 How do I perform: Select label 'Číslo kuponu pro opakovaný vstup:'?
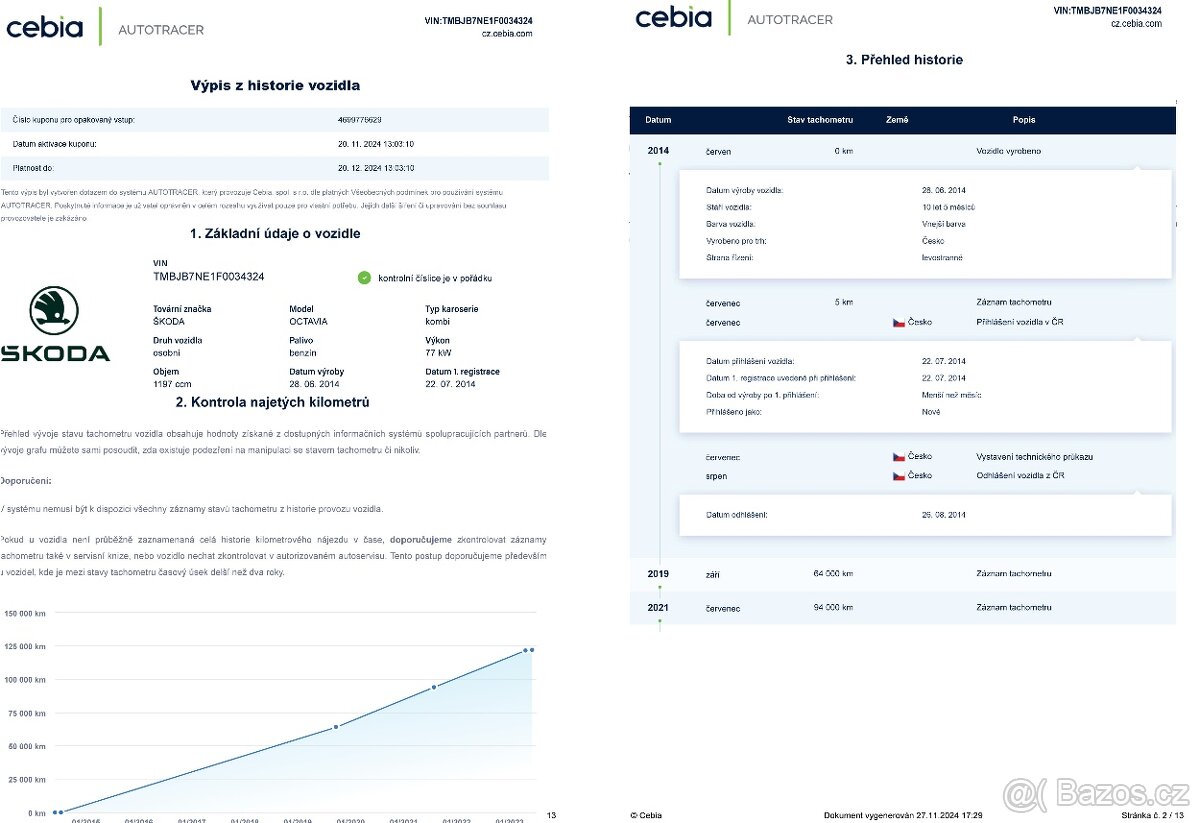click(x=73, y=120)
